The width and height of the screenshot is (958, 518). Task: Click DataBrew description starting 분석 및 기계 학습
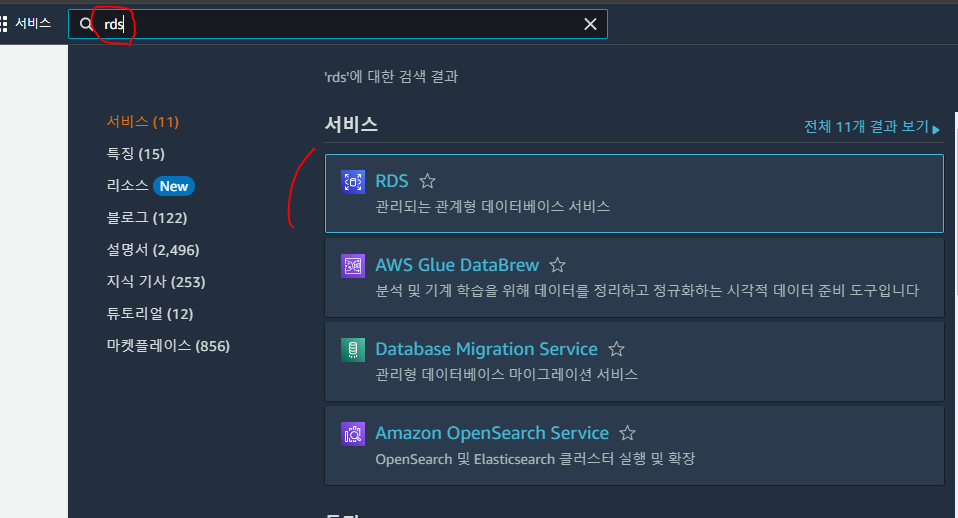tap(647, 291)
